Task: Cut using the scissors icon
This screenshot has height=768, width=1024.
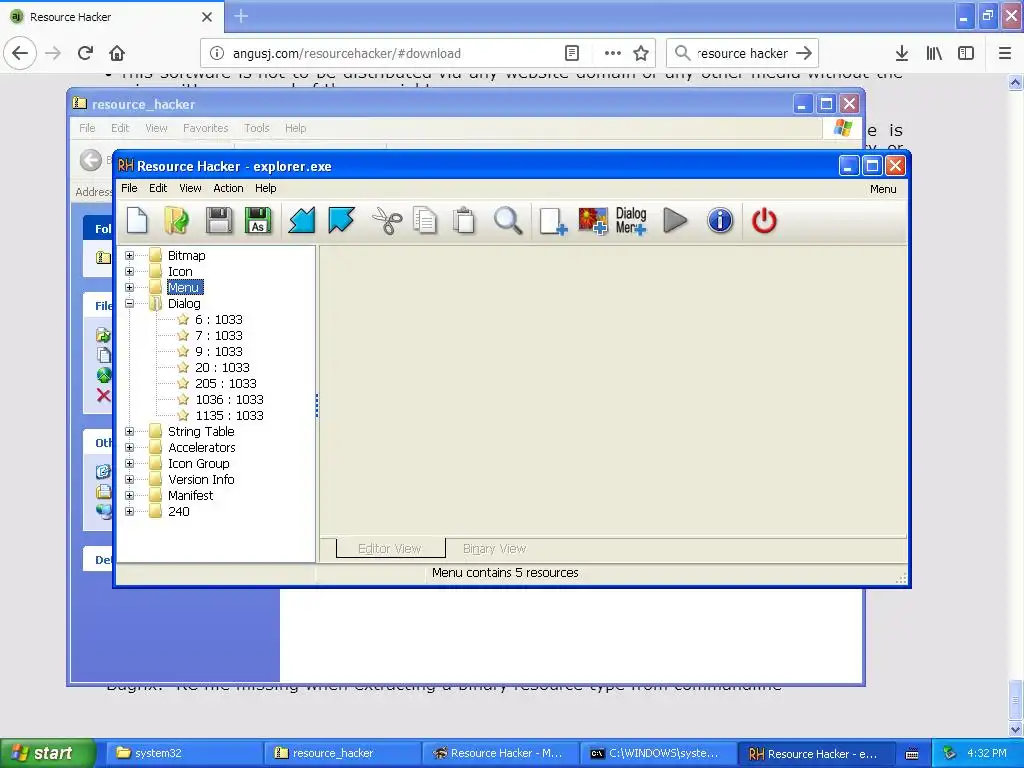Action: pos(387,220)
